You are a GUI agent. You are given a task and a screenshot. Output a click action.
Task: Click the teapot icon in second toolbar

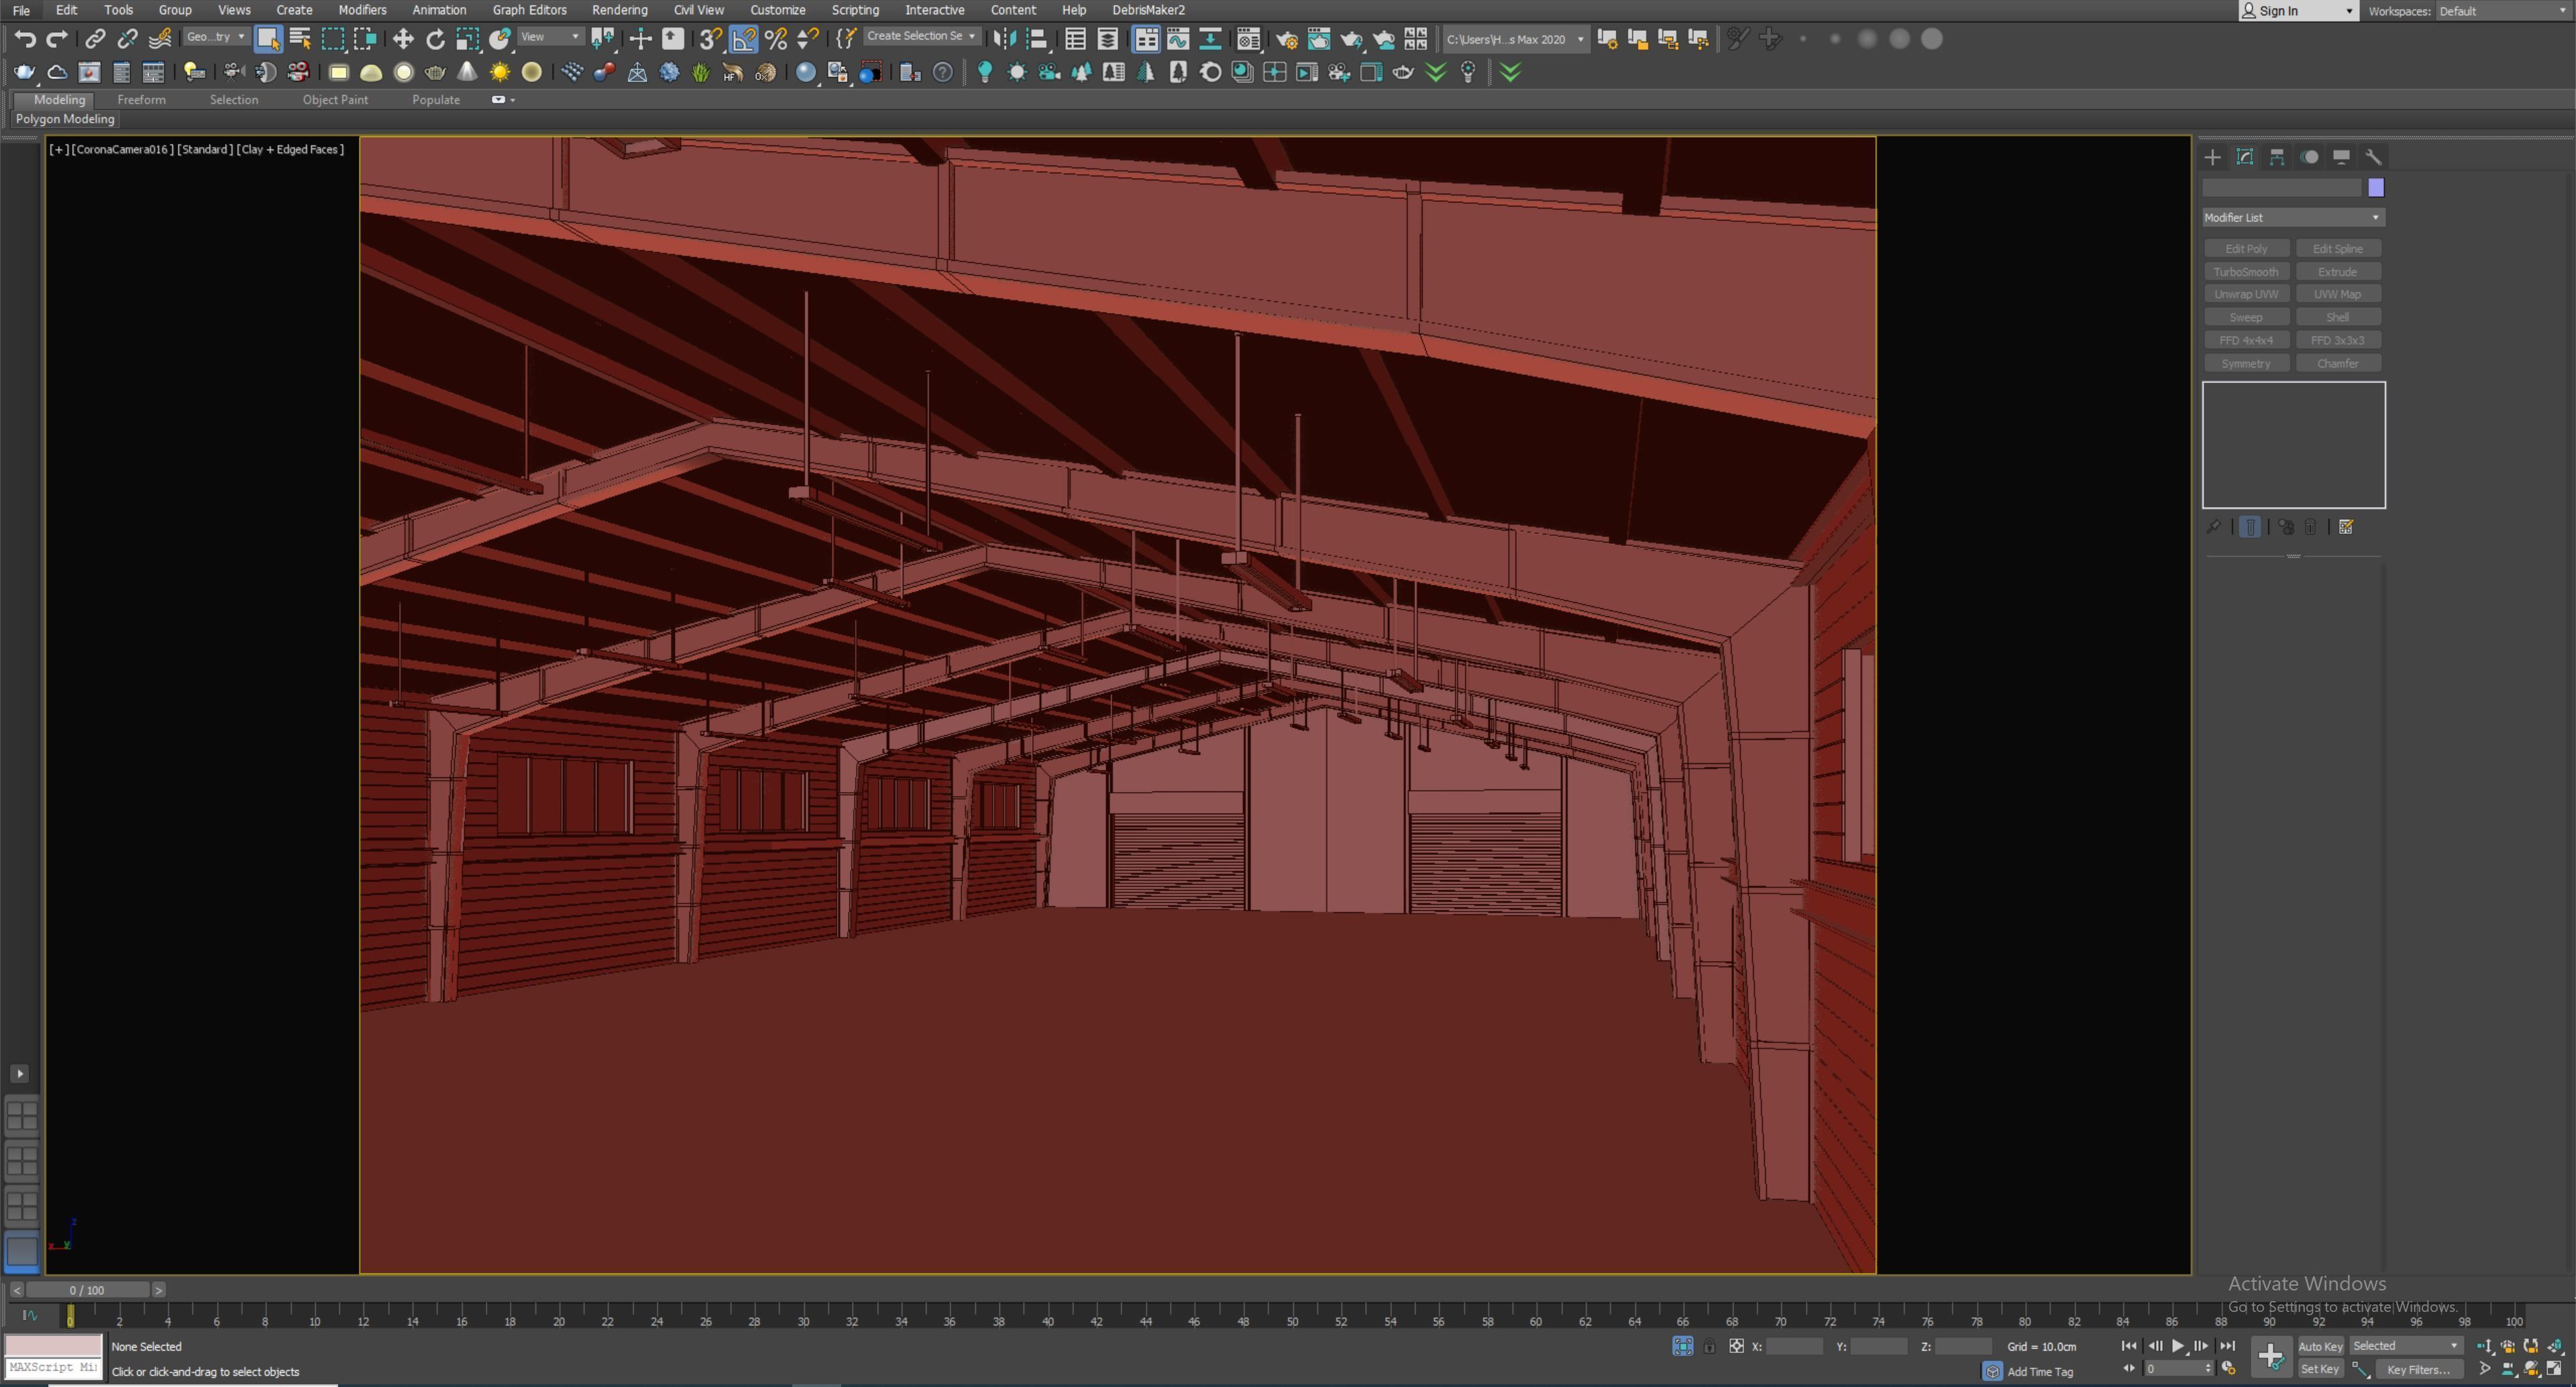pos(25,72)
